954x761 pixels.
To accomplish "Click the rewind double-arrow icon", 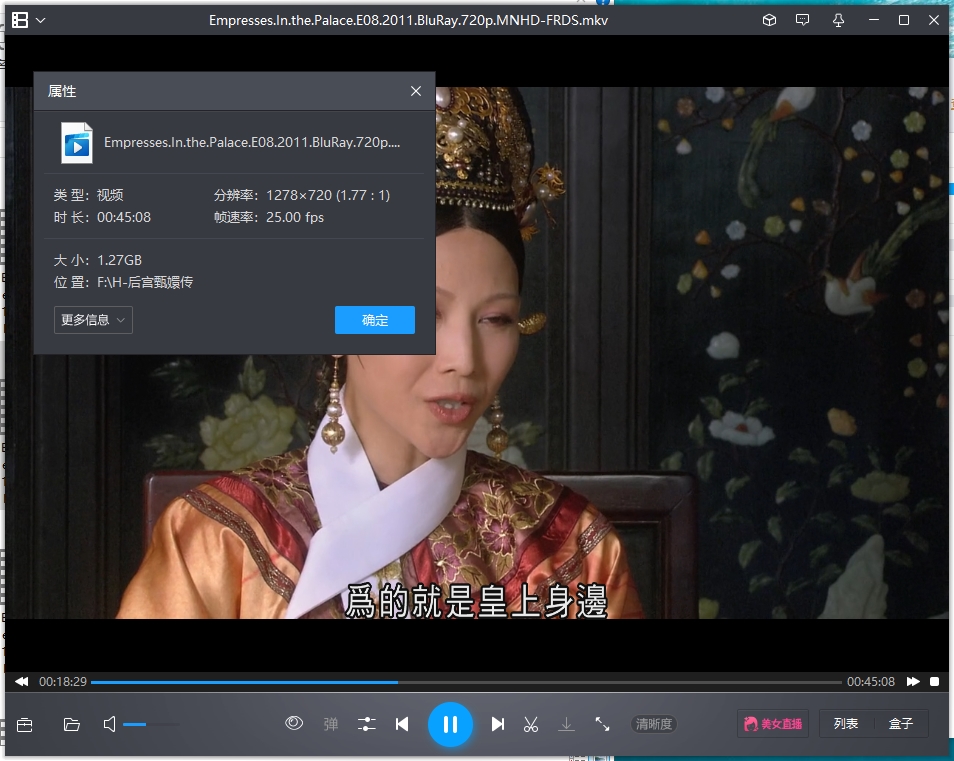I will coord(21,681).
